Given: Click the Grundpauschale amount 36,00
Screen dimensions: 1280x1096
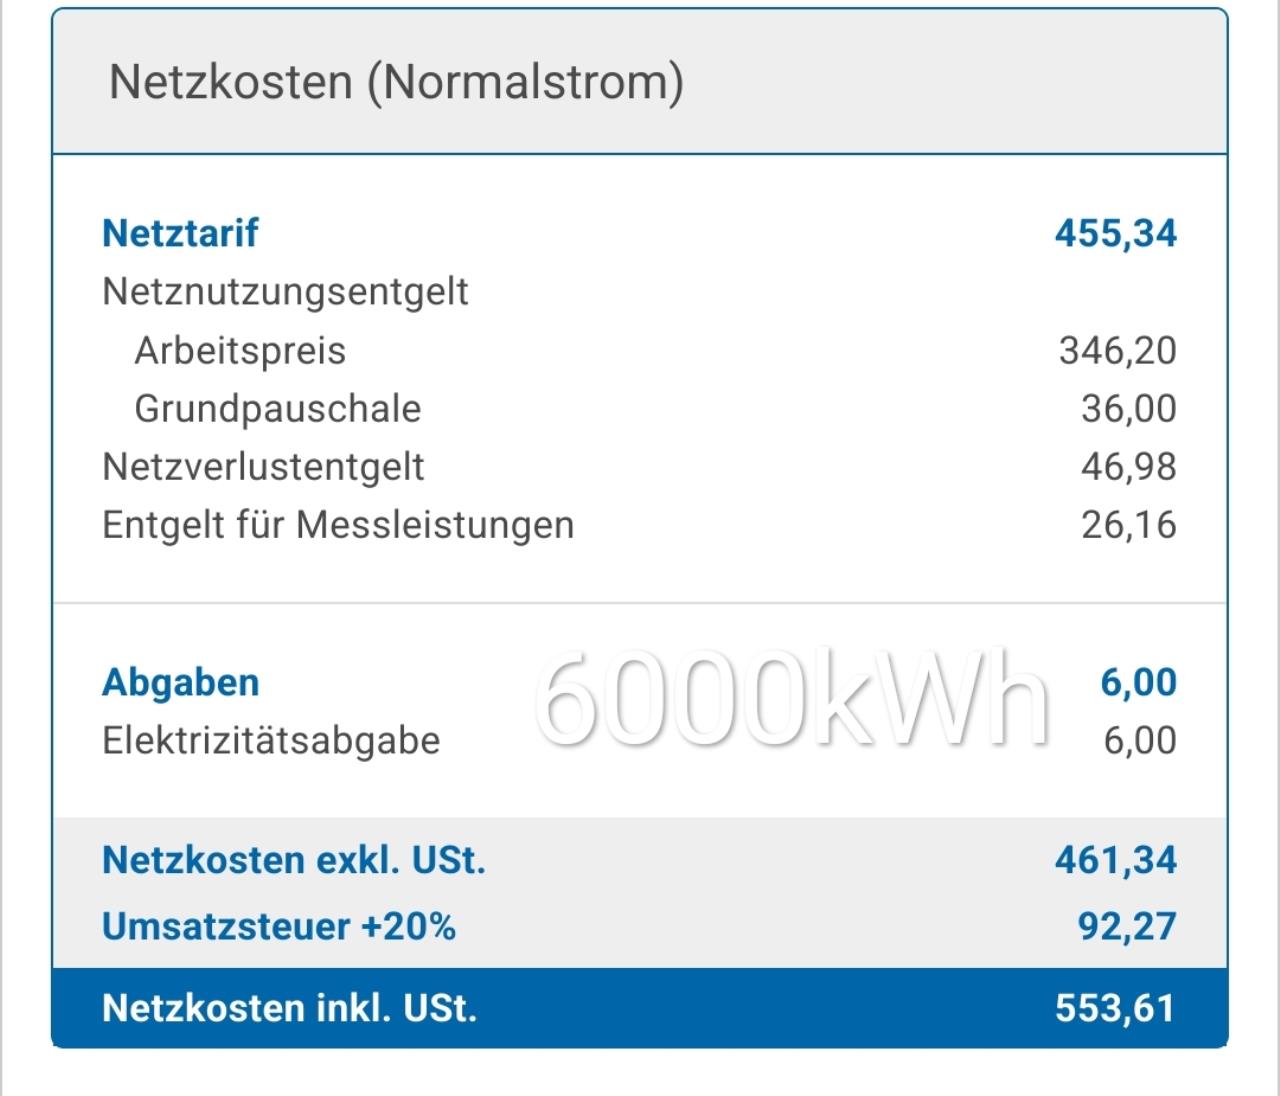Looking at the screenshot, I should pyautogui.click(x=1128, y=409).
